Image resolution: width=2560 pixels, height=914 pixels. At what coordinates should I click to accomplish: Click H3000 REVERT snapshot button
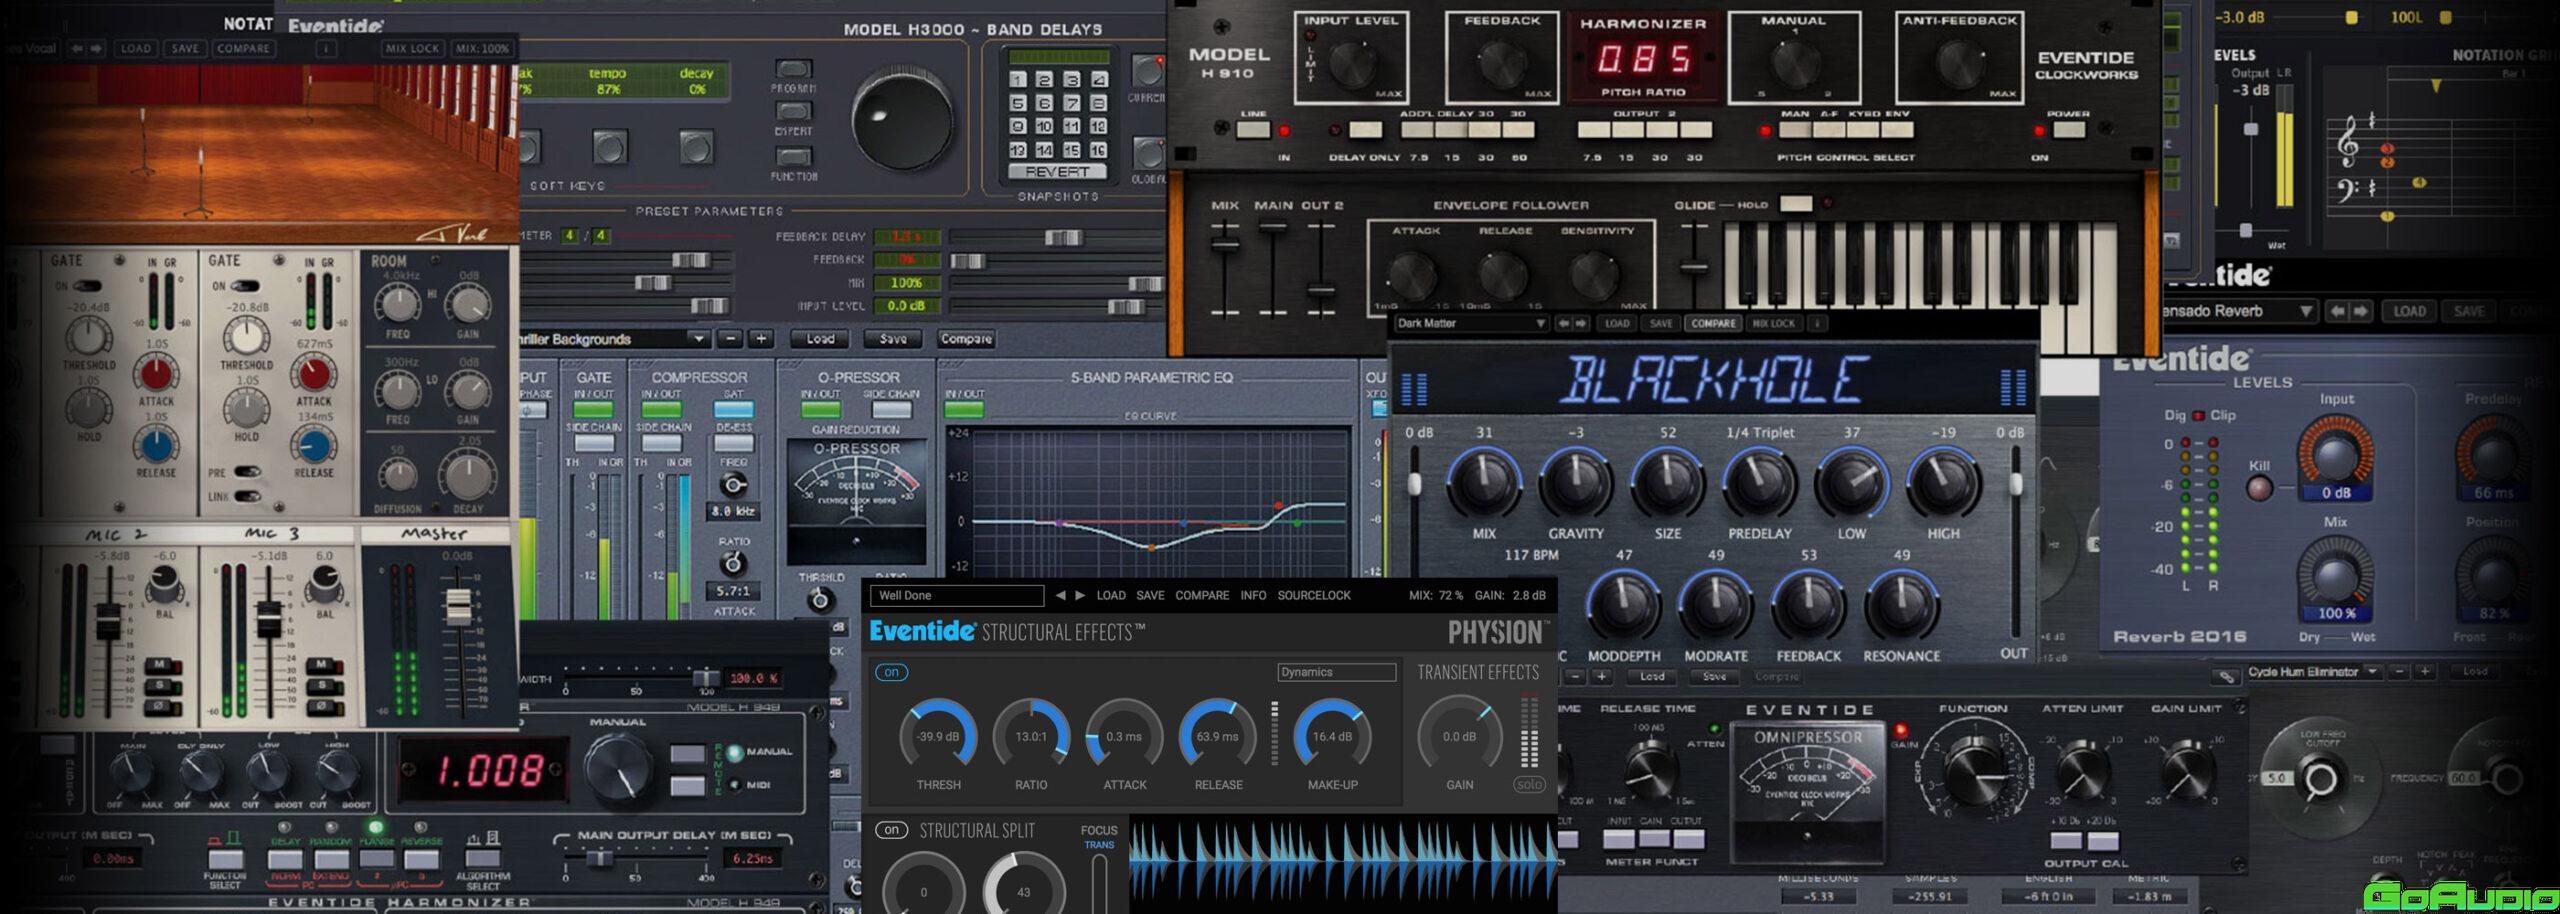pos(1057,172)
